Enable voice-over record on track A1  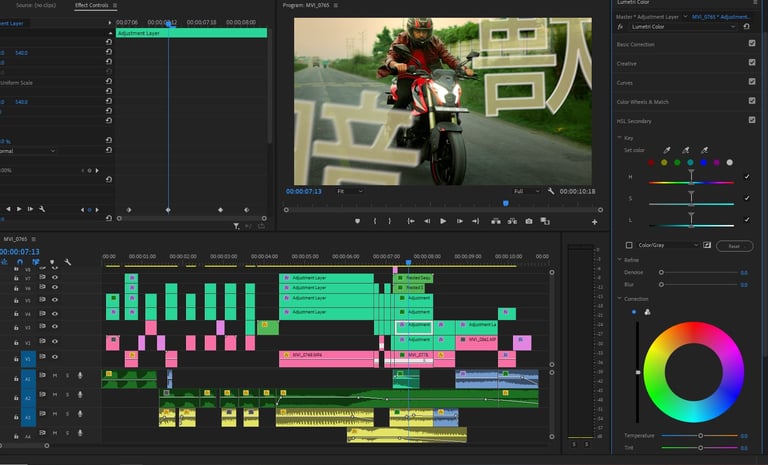click(80, 375)
